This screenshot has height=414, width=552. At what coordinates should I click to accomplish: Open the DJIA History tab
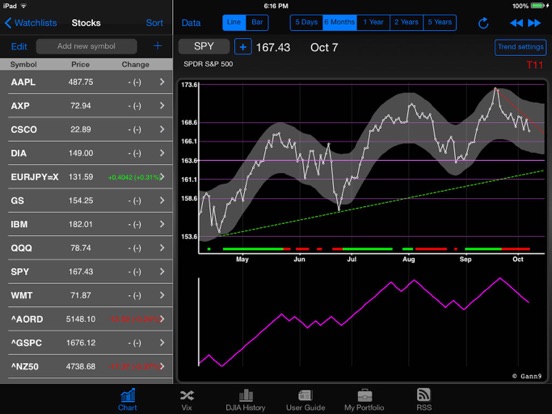pyautogui.click(x=245, y=400)
